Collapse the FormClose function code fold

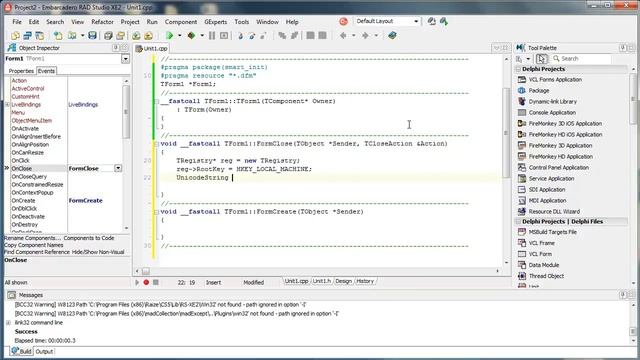pyautogui.click(x=156, y=144)
